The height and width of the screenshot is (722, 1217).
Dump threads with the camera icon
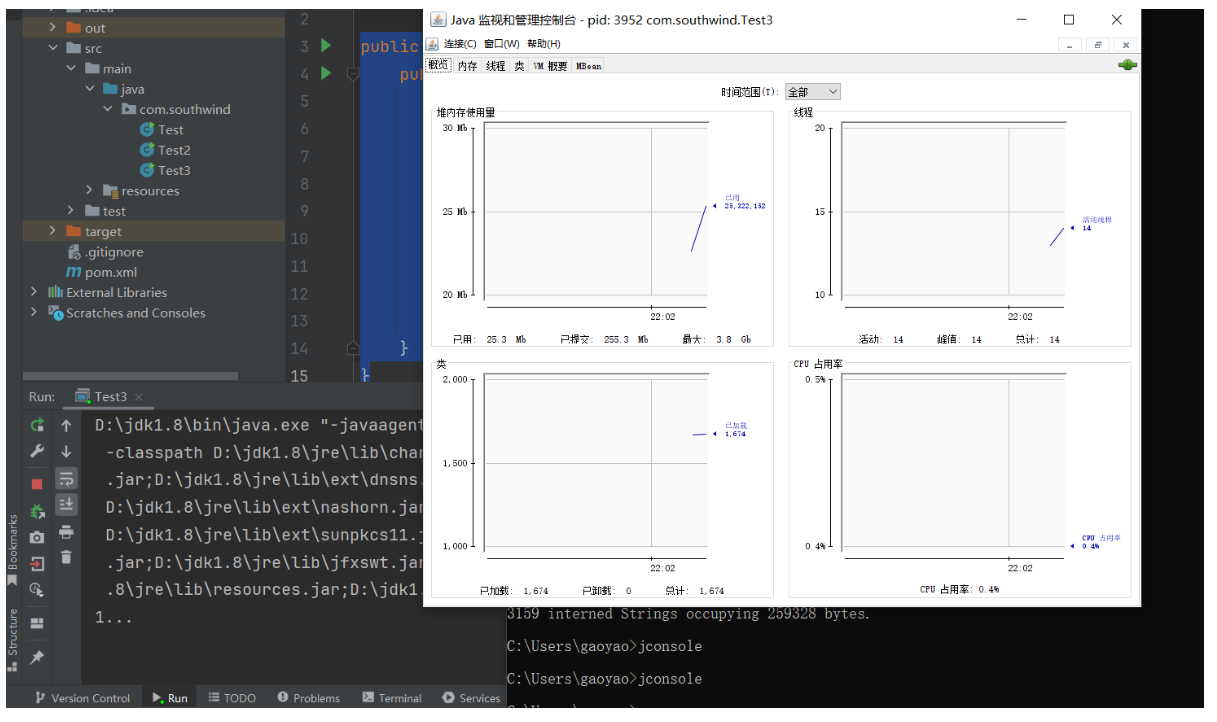37,537
